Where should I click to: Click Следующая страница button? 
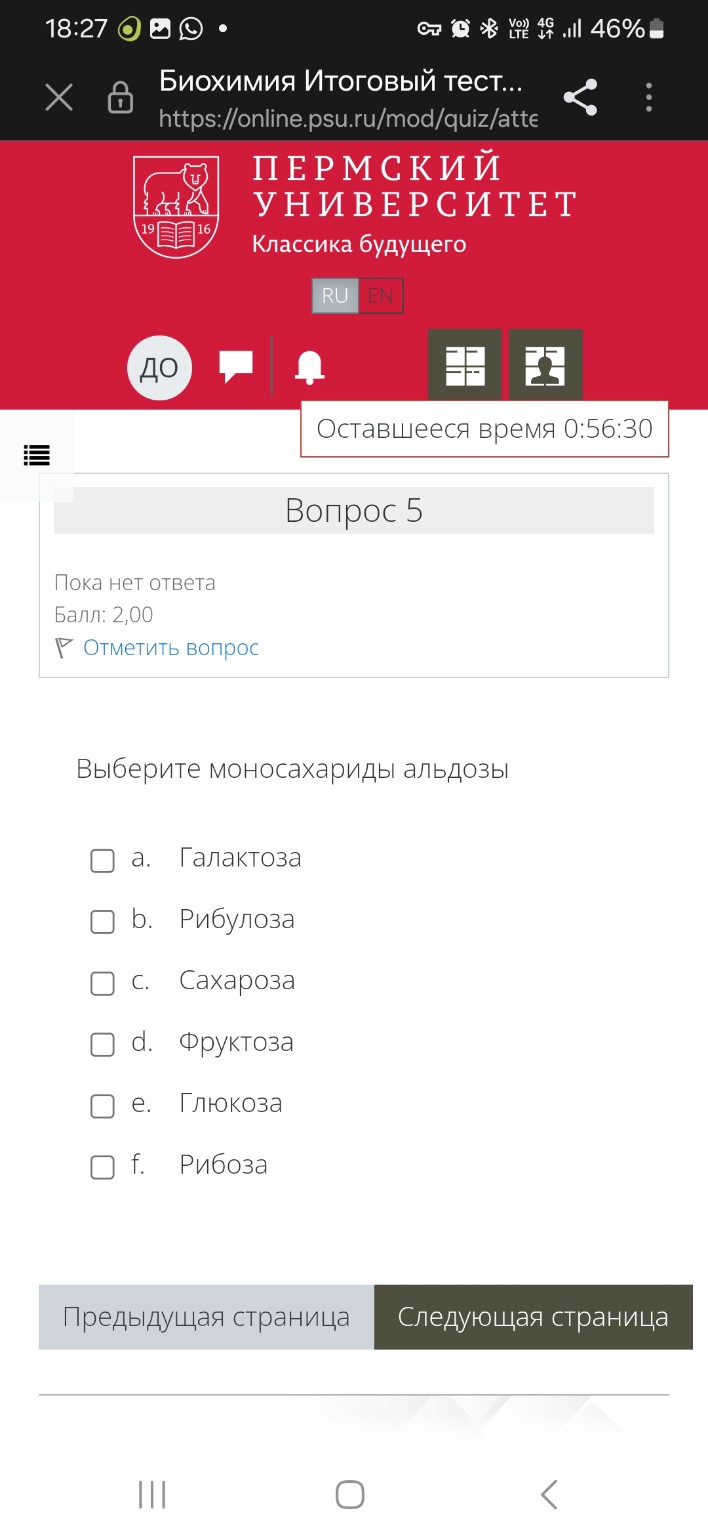(x=533, y=1317)
